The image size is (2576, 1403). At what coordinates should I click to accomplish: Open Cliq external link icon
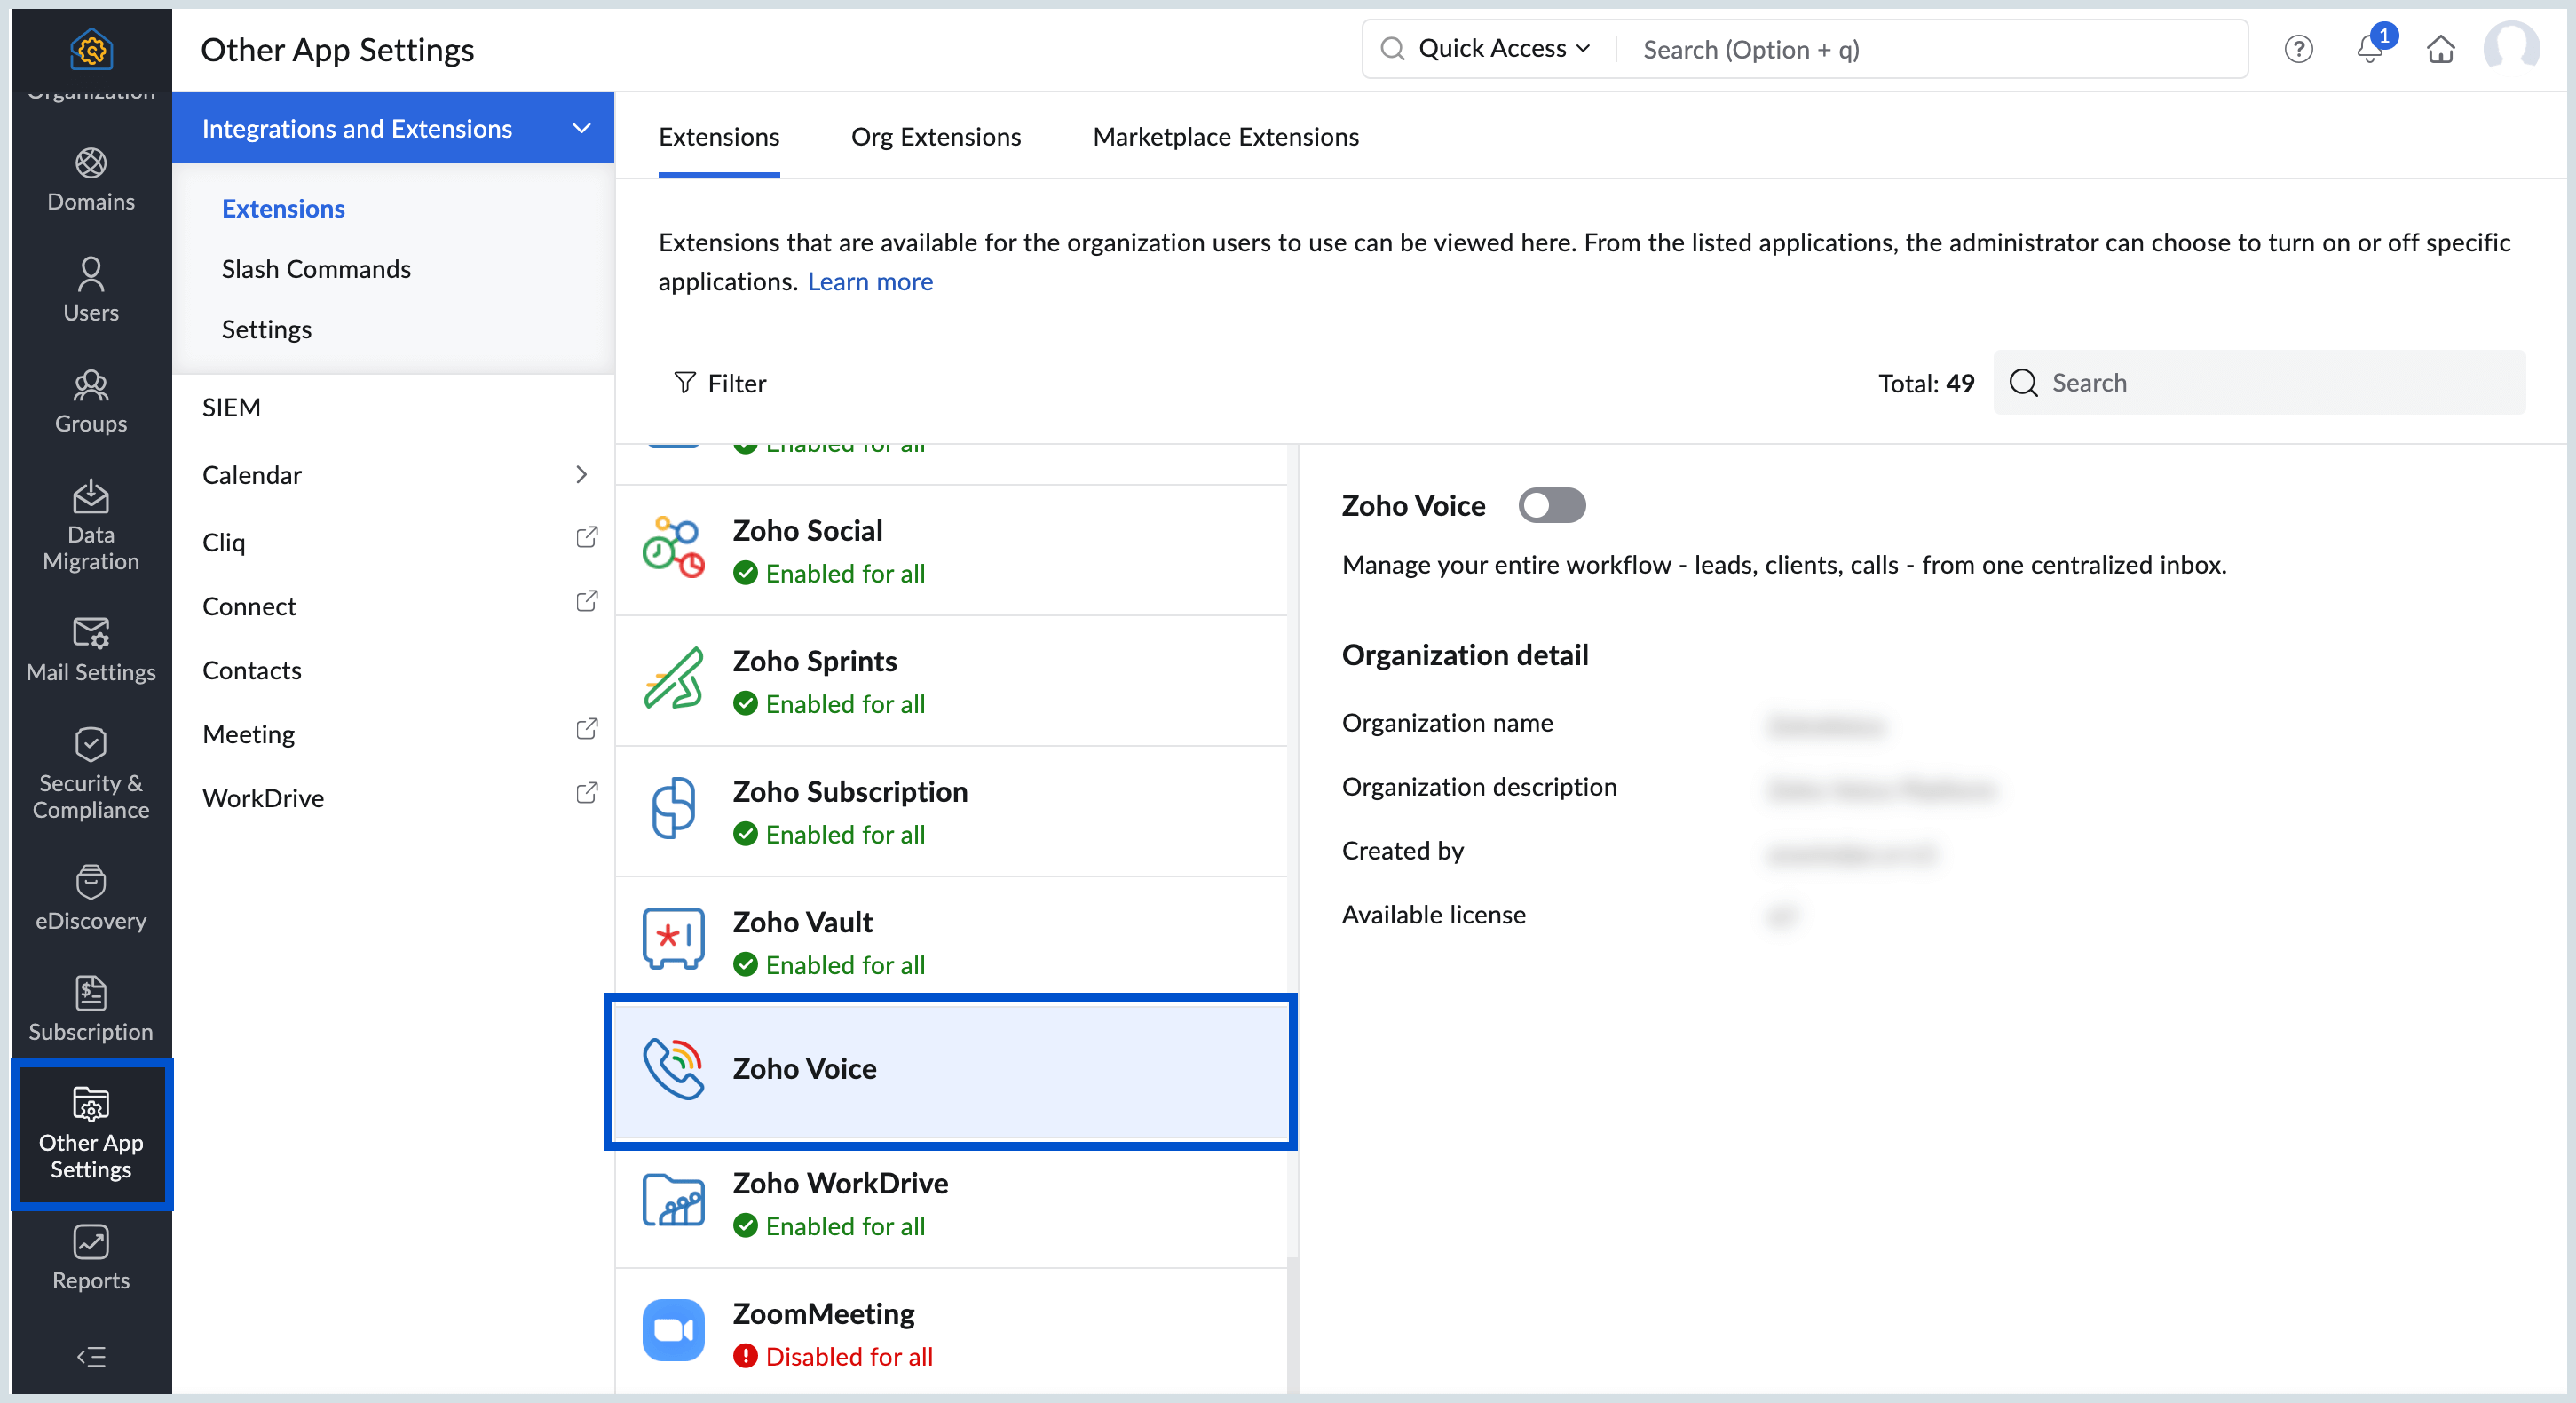[x=587, y=538]
